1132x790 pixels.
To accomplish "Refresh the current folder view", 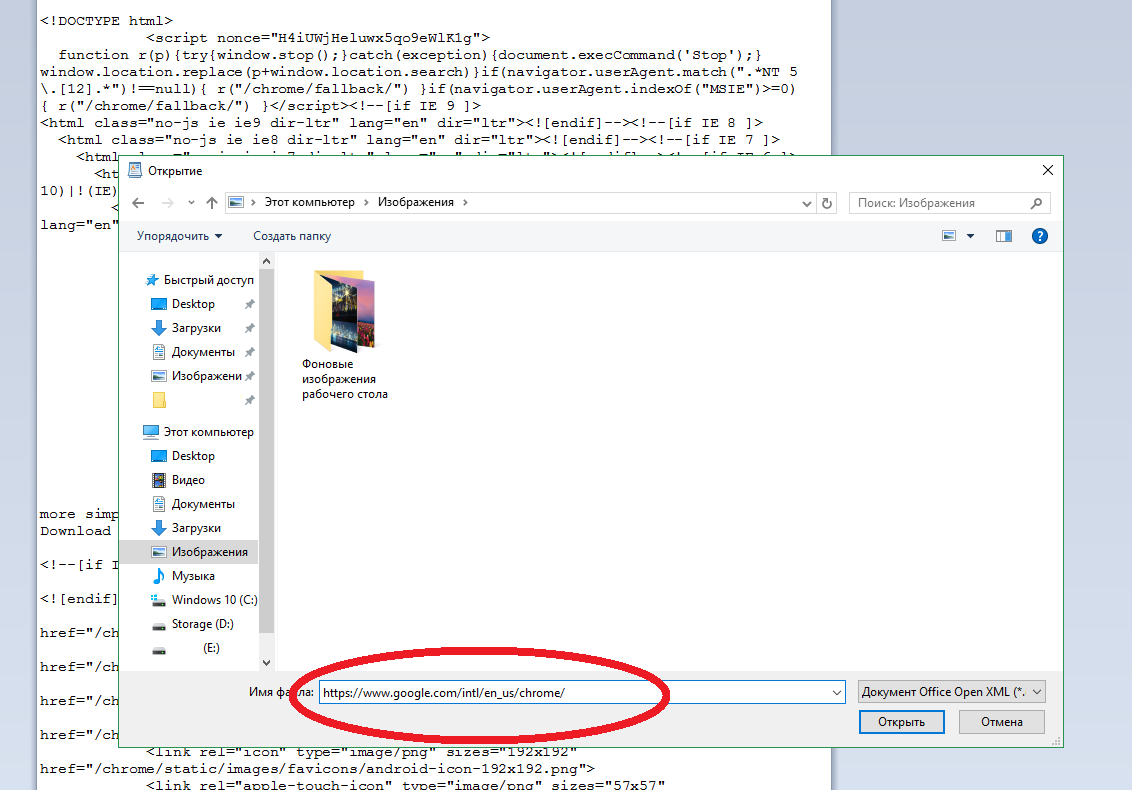I will coord(827,203).
